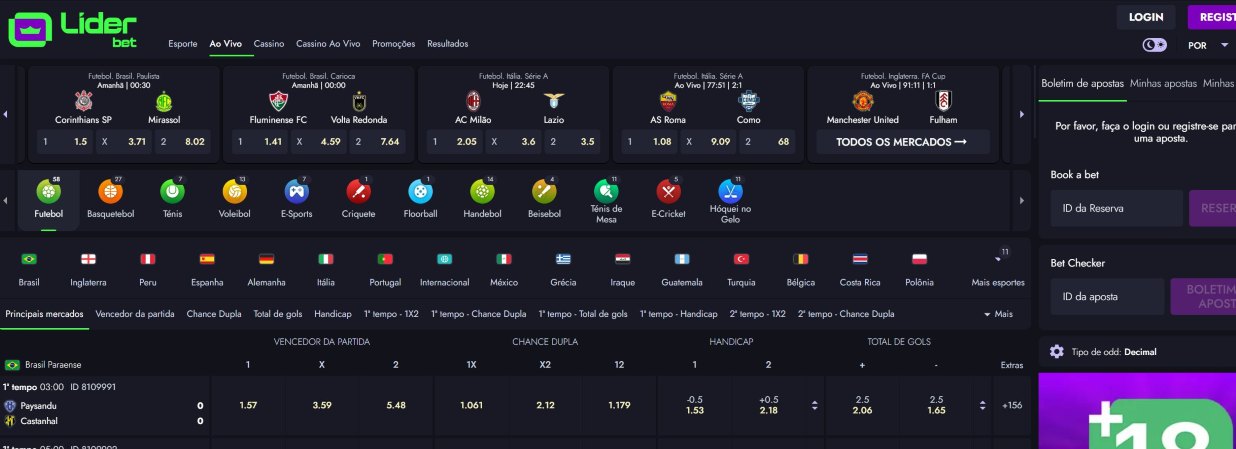1236x449 pixels.
Task: Show previous featured matches with left arrow
Action: [6, 114]
